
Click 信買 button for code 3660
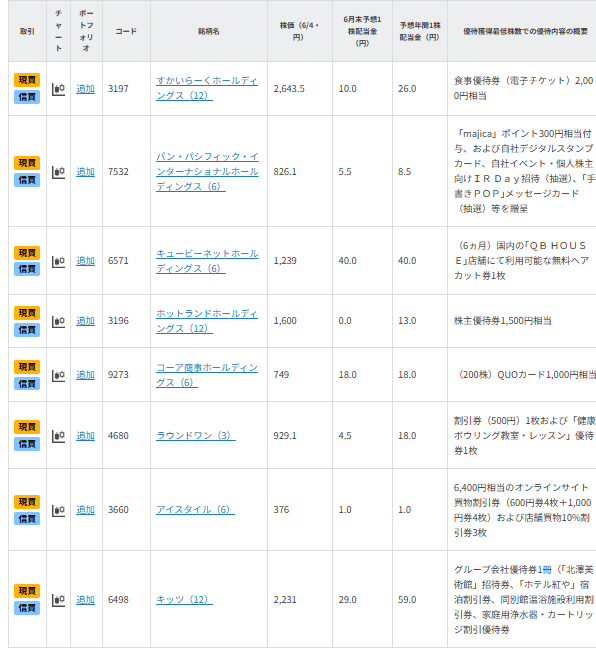click(27, 519)
